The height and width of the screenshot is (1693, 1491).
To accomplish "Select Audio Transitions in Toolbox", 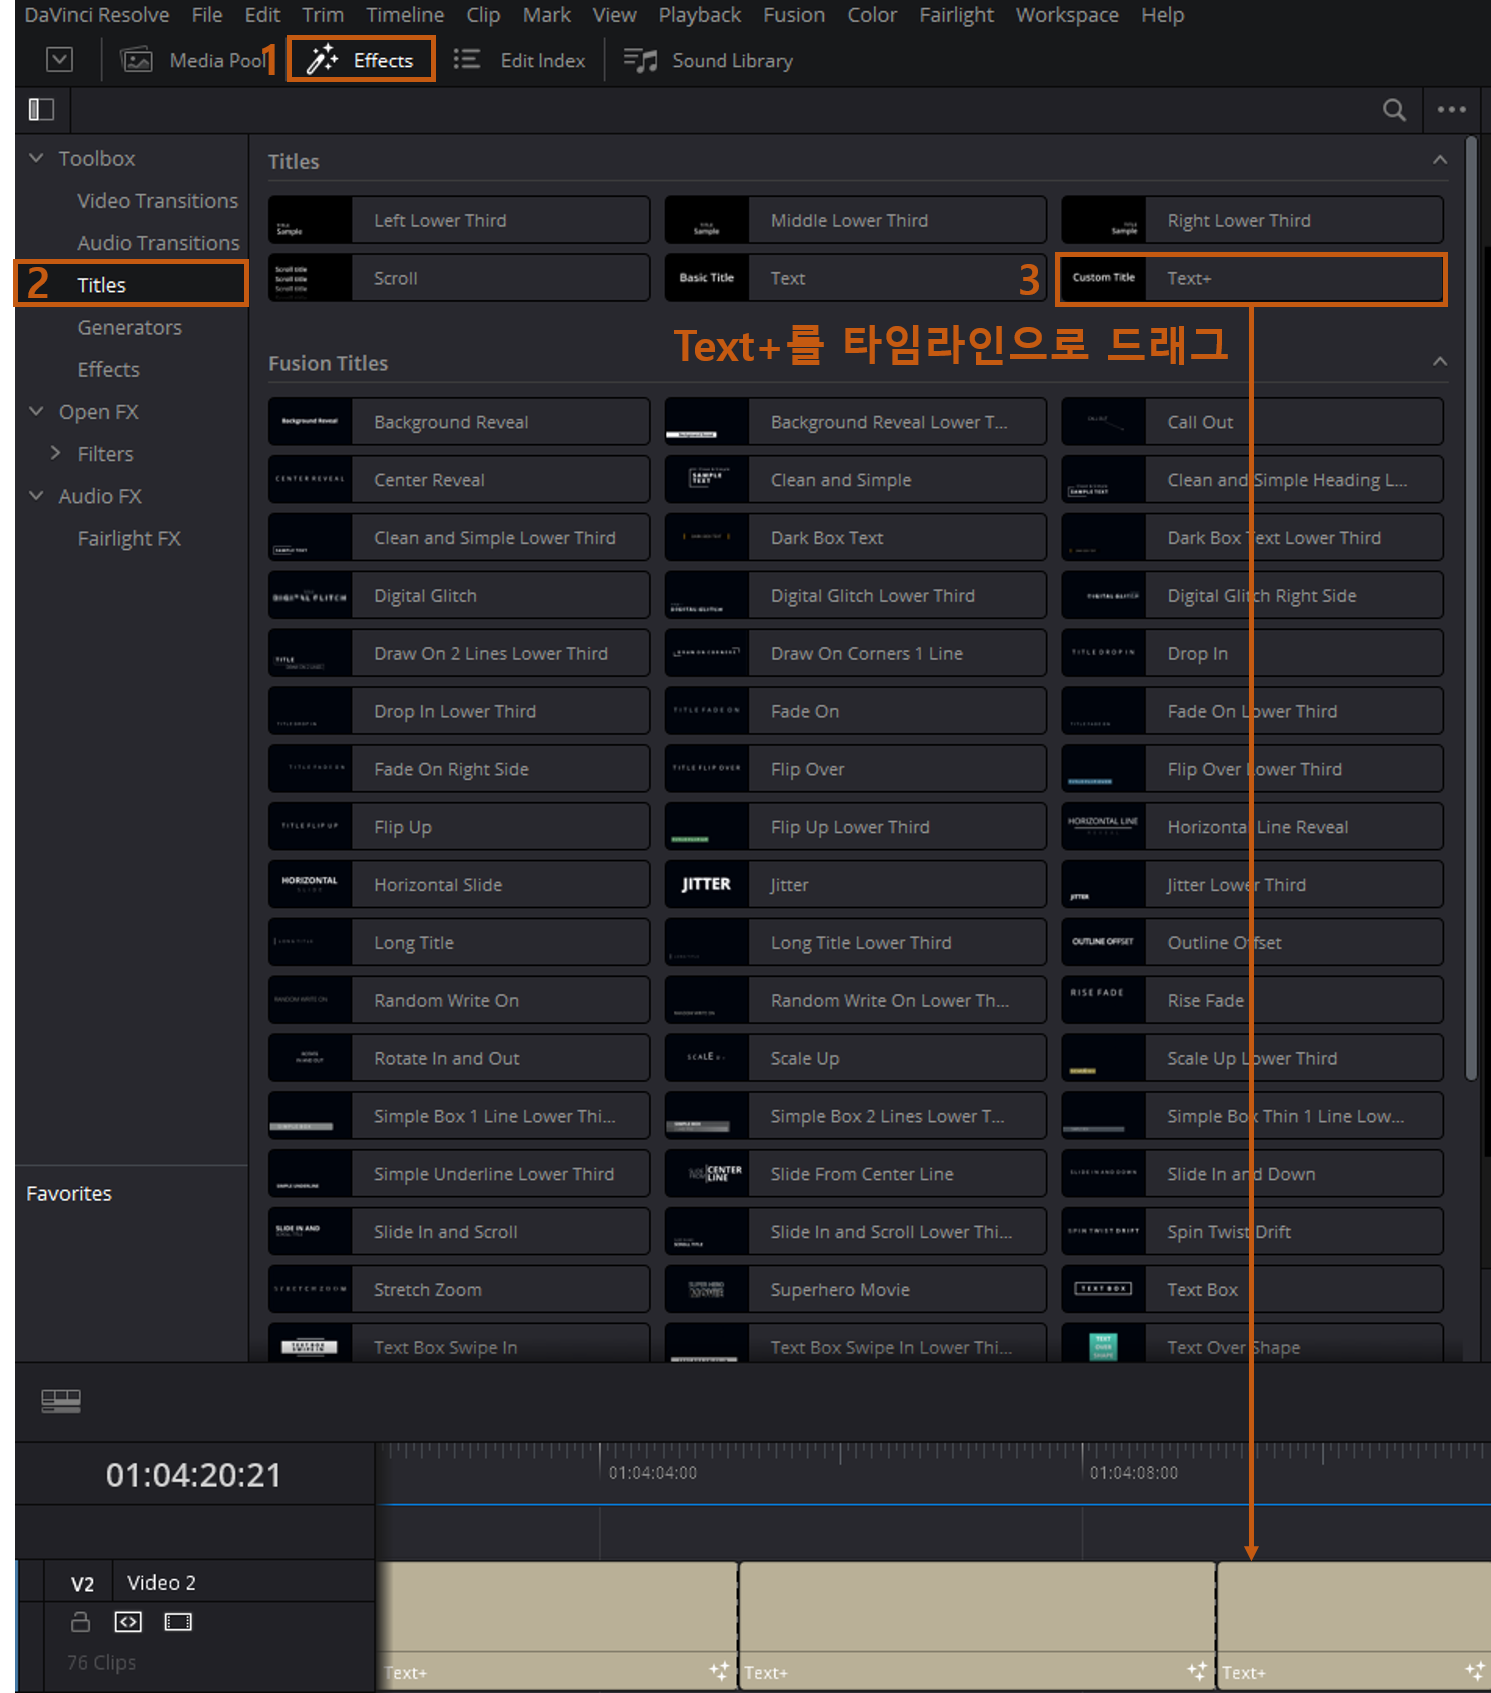I will pos(158,243).
